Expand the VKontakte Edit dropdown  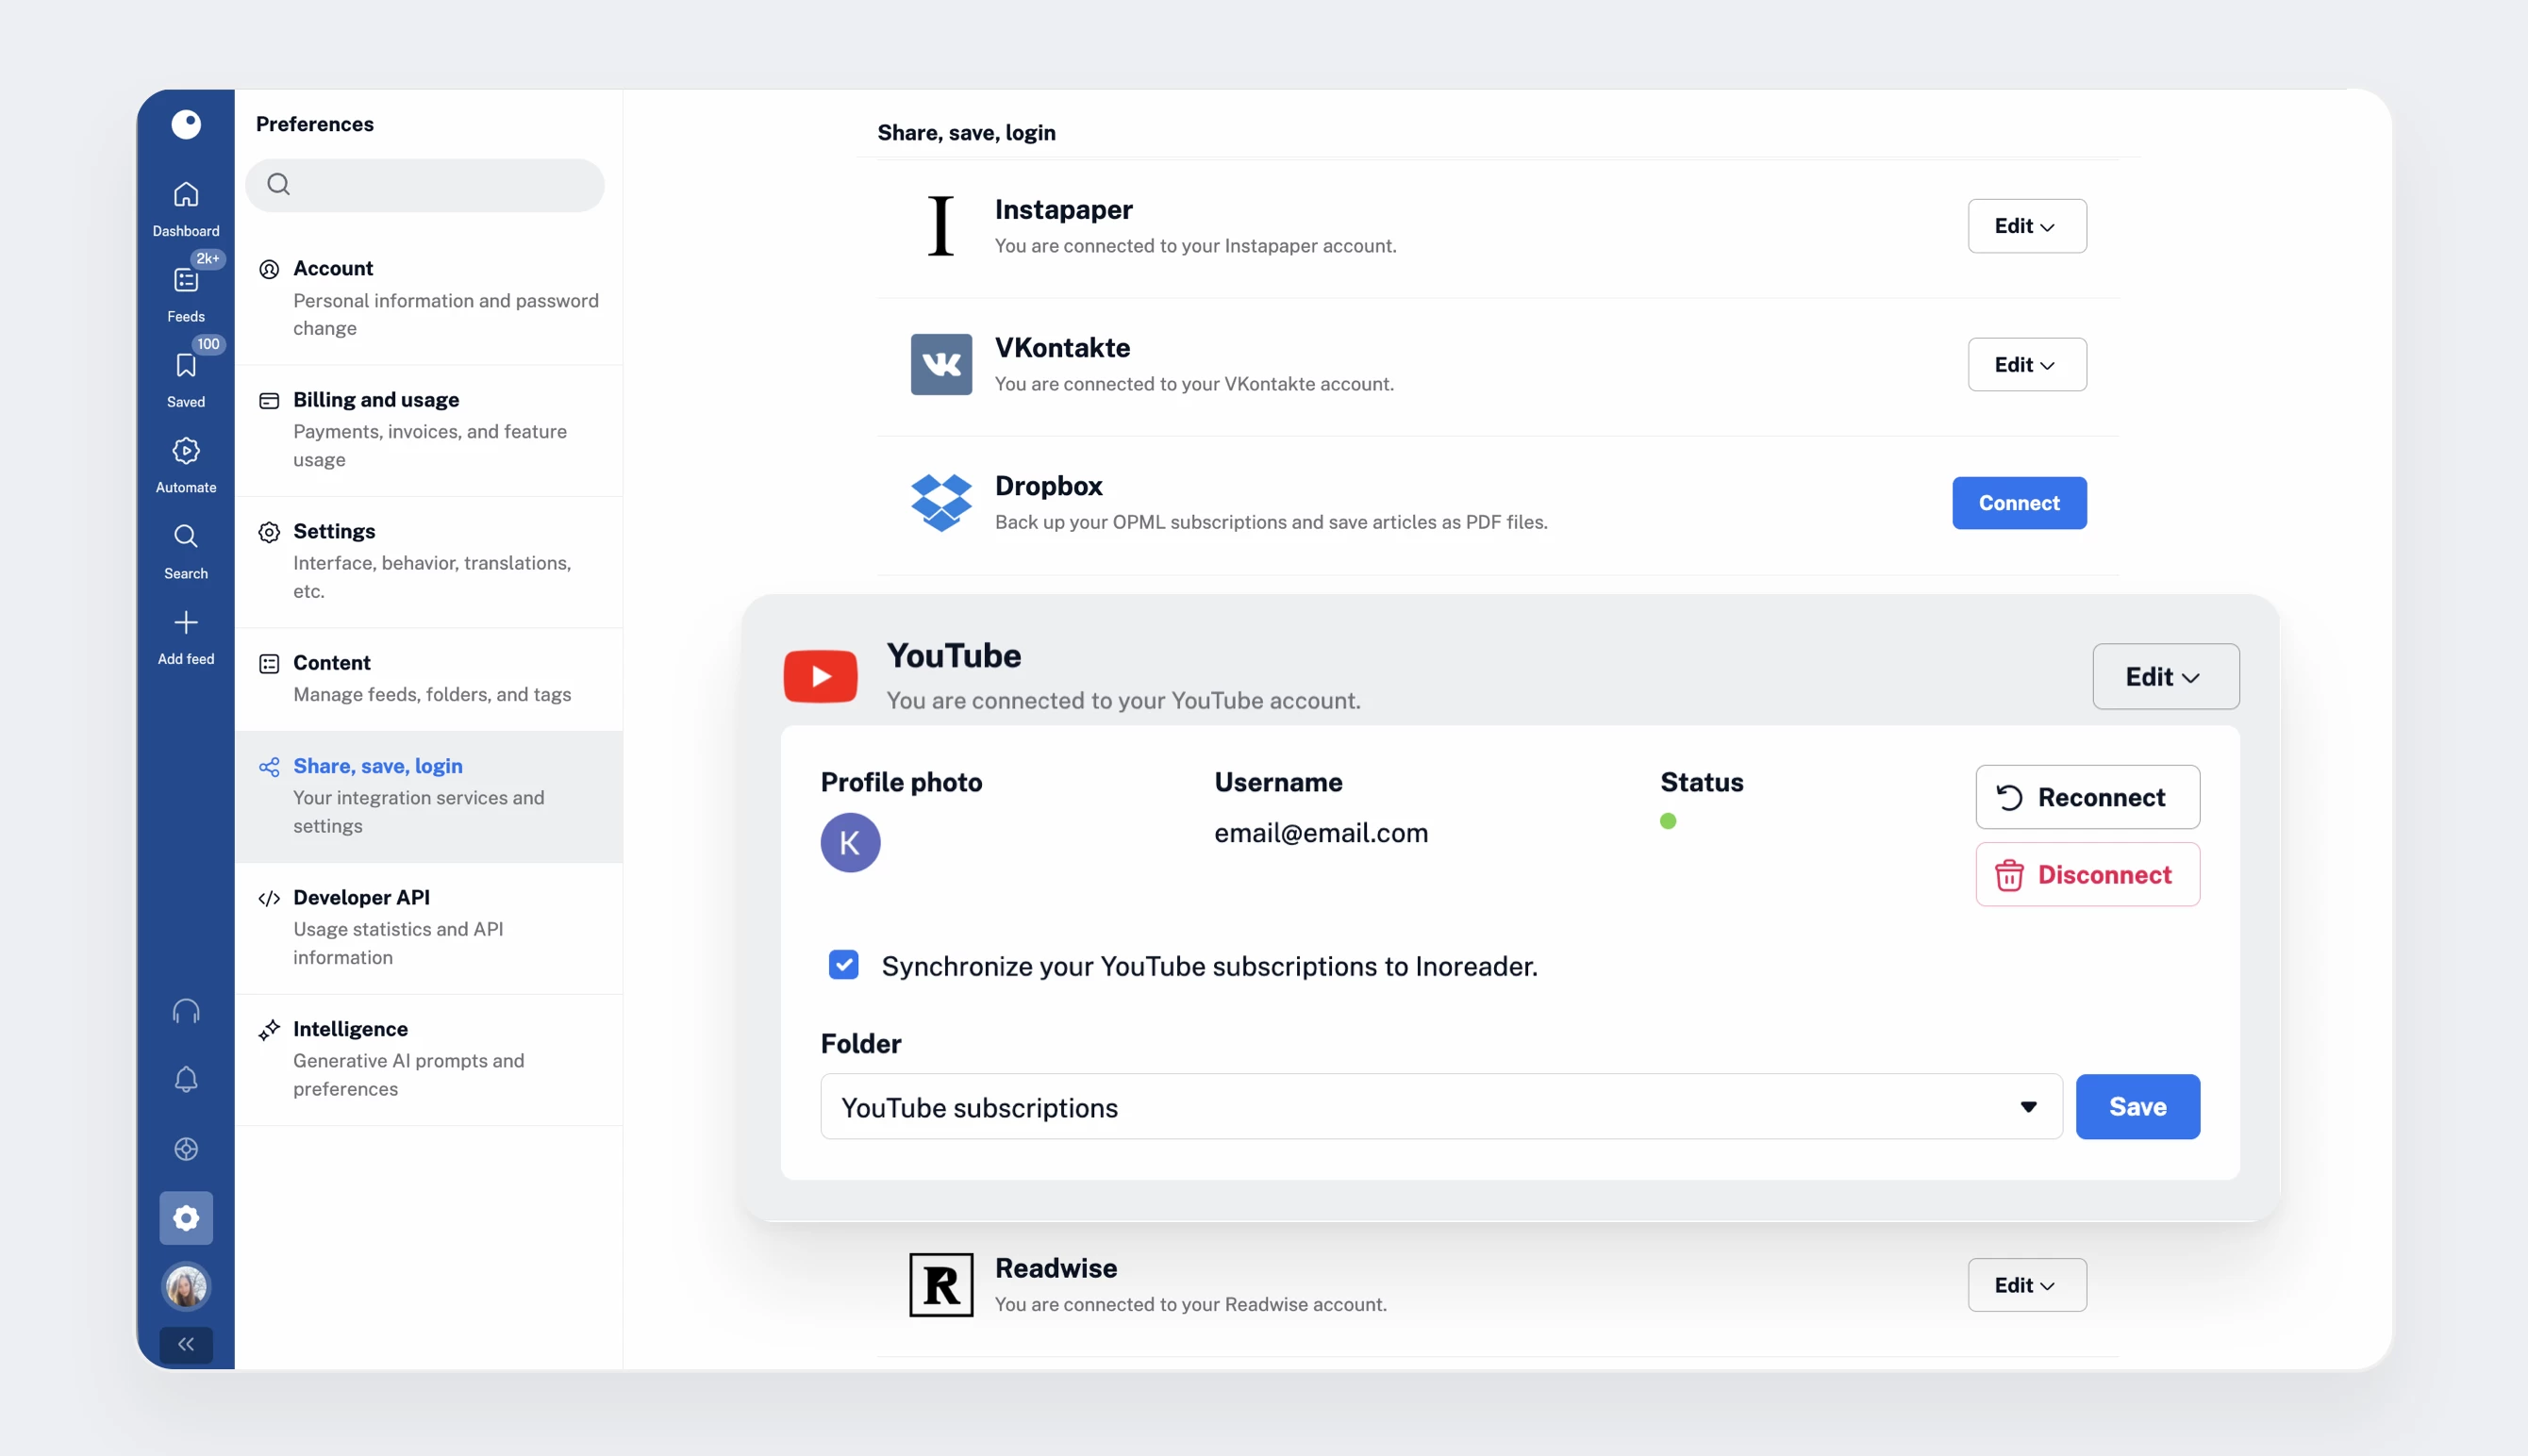[x=2026, y=365]
